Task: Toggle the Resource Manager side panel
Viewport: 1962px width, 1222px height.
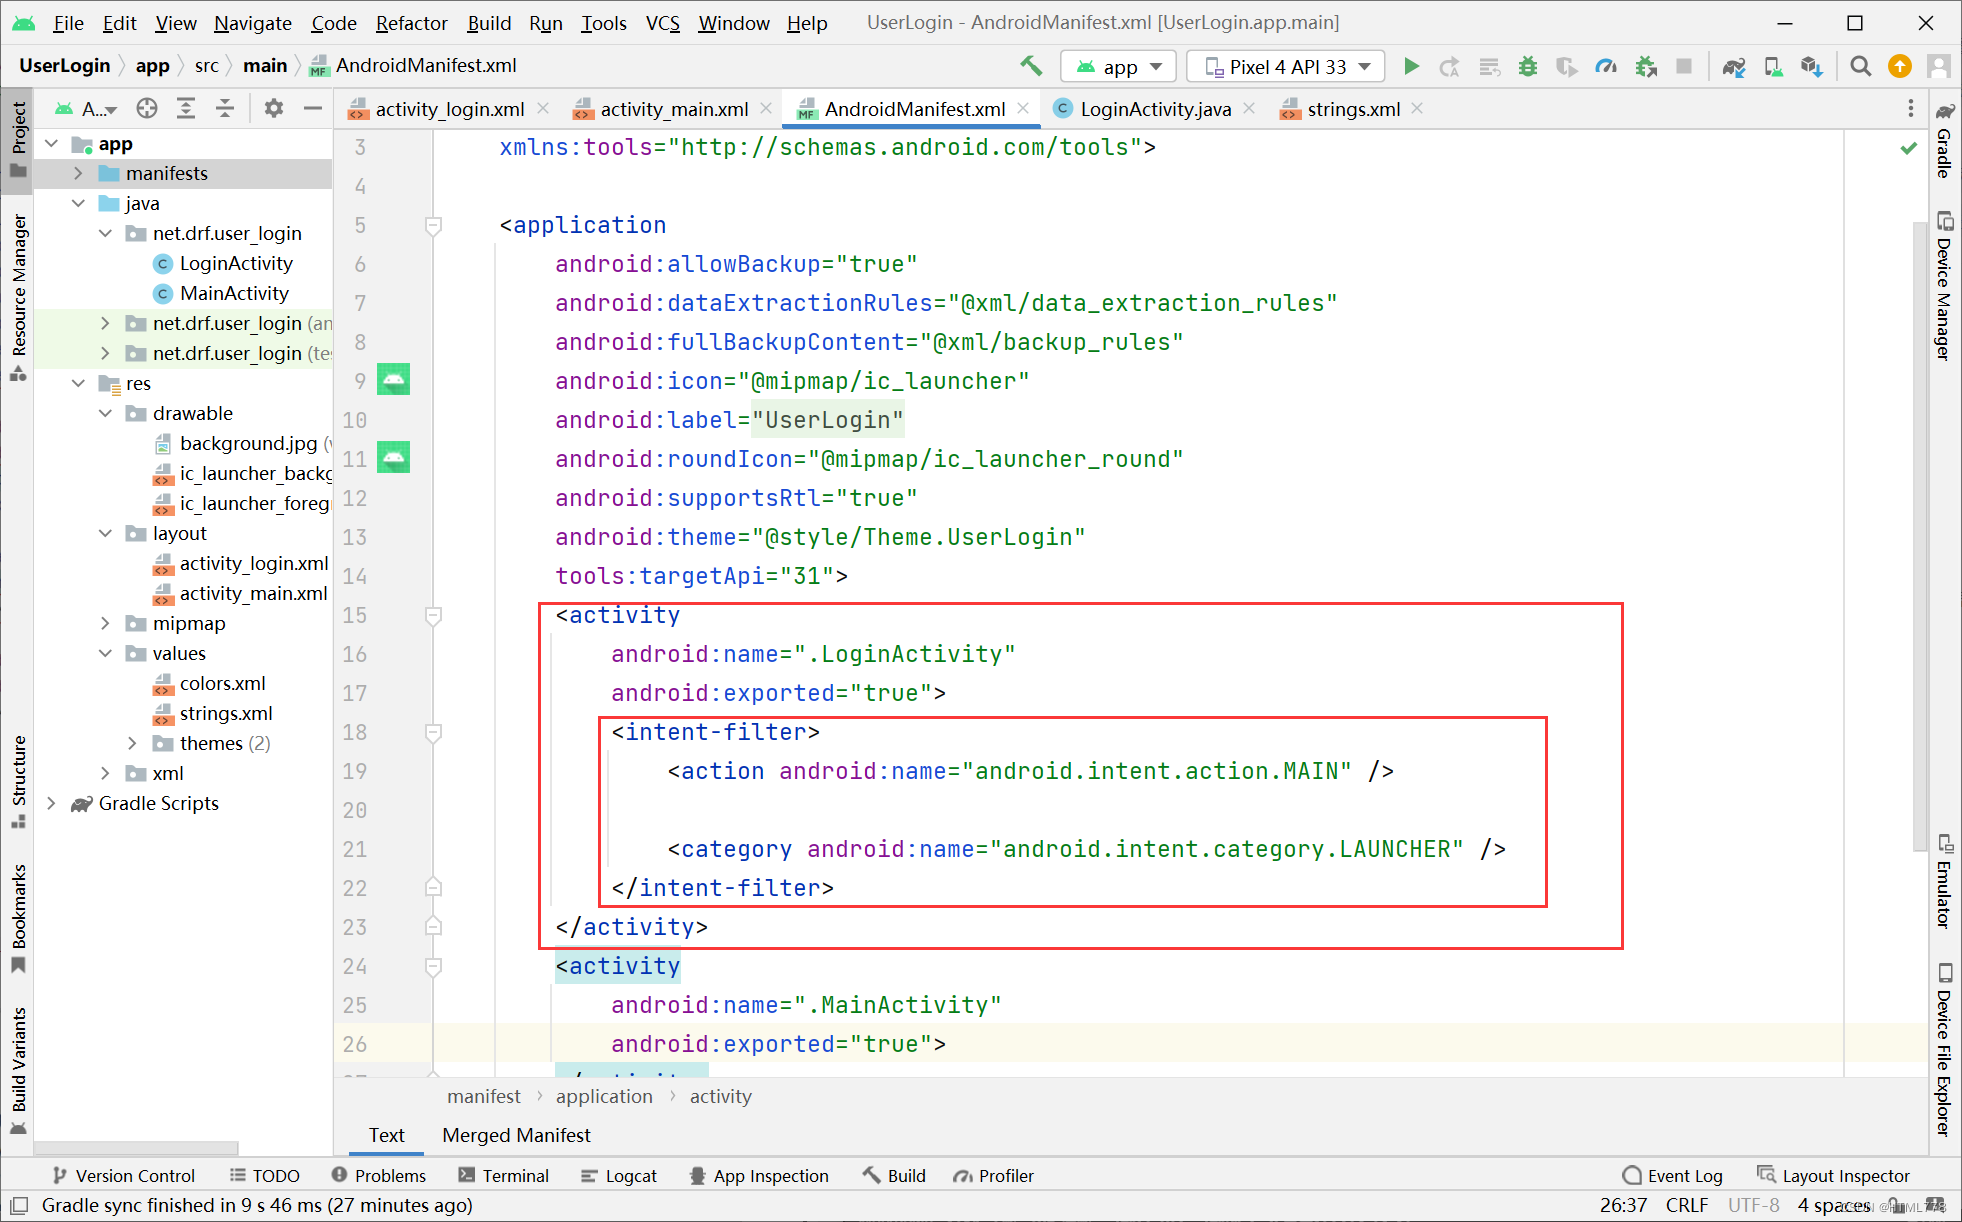Action: pyautogui.click(x=19, y=297)
